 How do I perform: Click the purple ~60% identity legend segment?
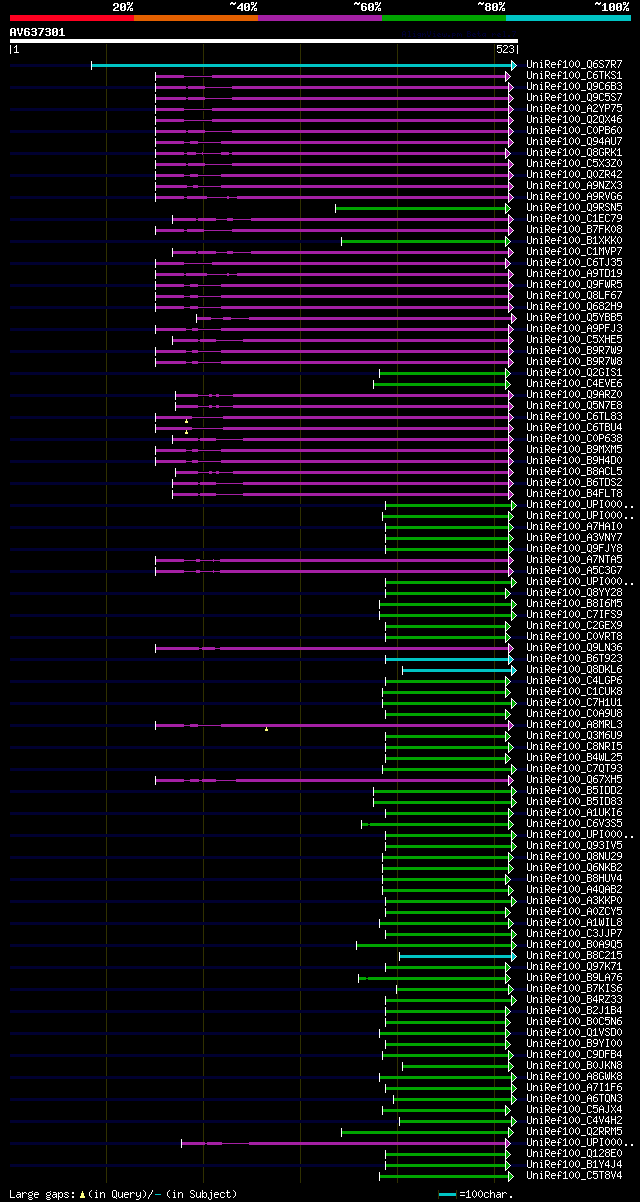pyautogui.click(x=320, y=17)
